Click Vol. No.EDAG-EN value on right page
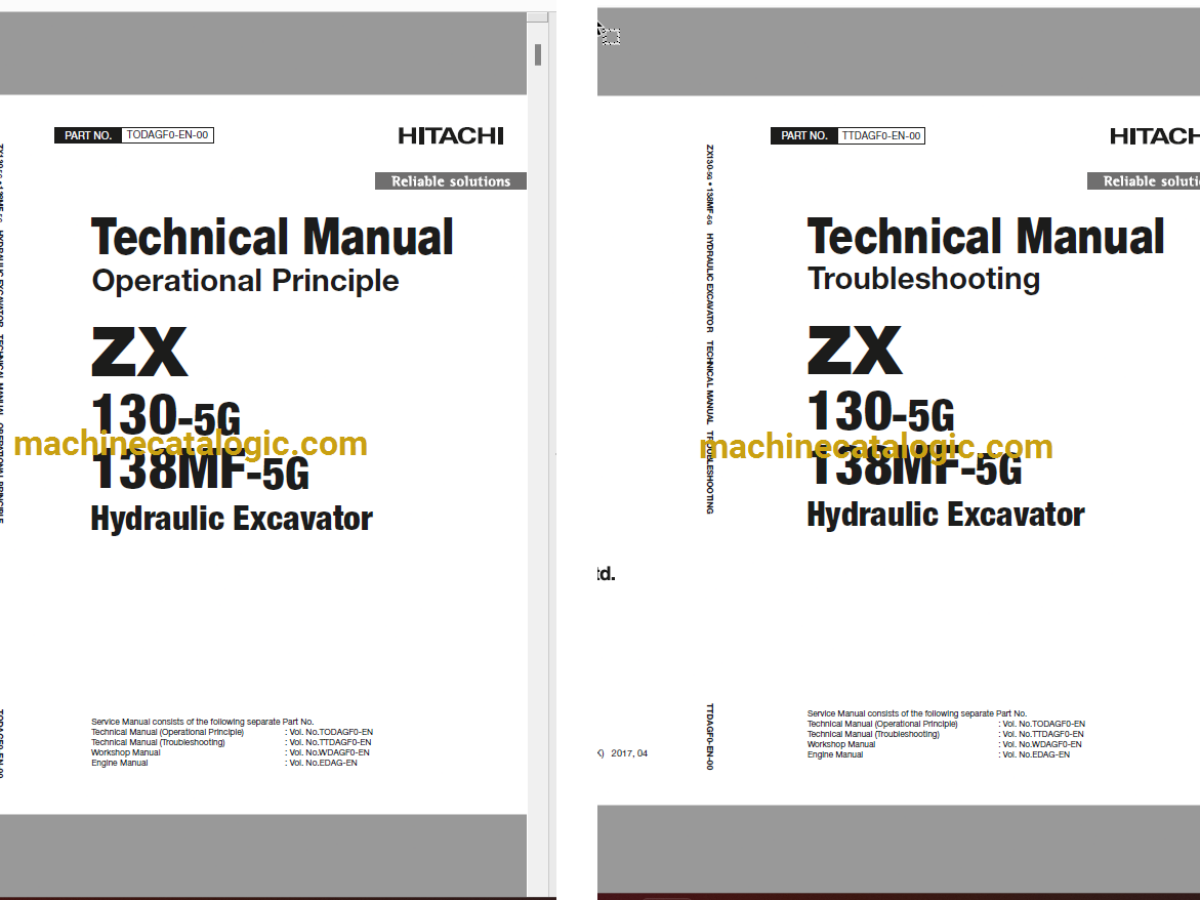Viewport: 1200px width, 900px height. point(1034,755)
